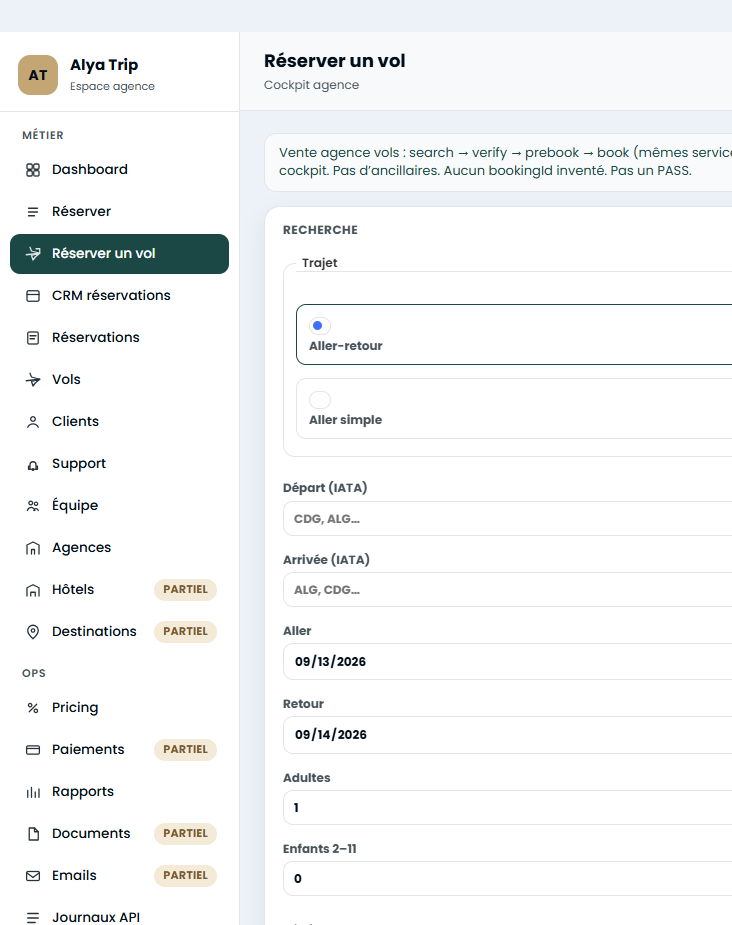732x925 pixels.
Task: Click the Arrivée (IATA) input field
Action: 507,589
